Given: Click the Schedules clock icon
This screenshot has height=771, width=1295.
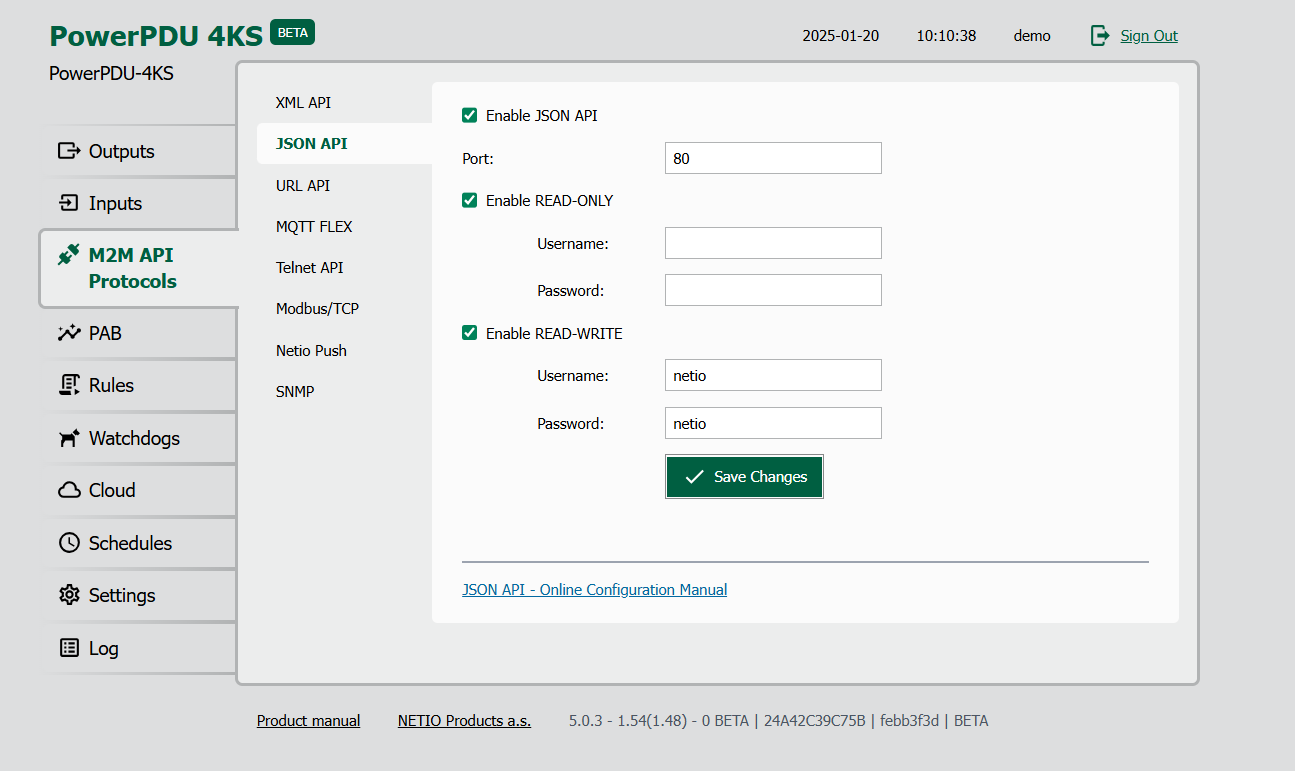Looking at the screenshot, I should [x=69, y=543].
